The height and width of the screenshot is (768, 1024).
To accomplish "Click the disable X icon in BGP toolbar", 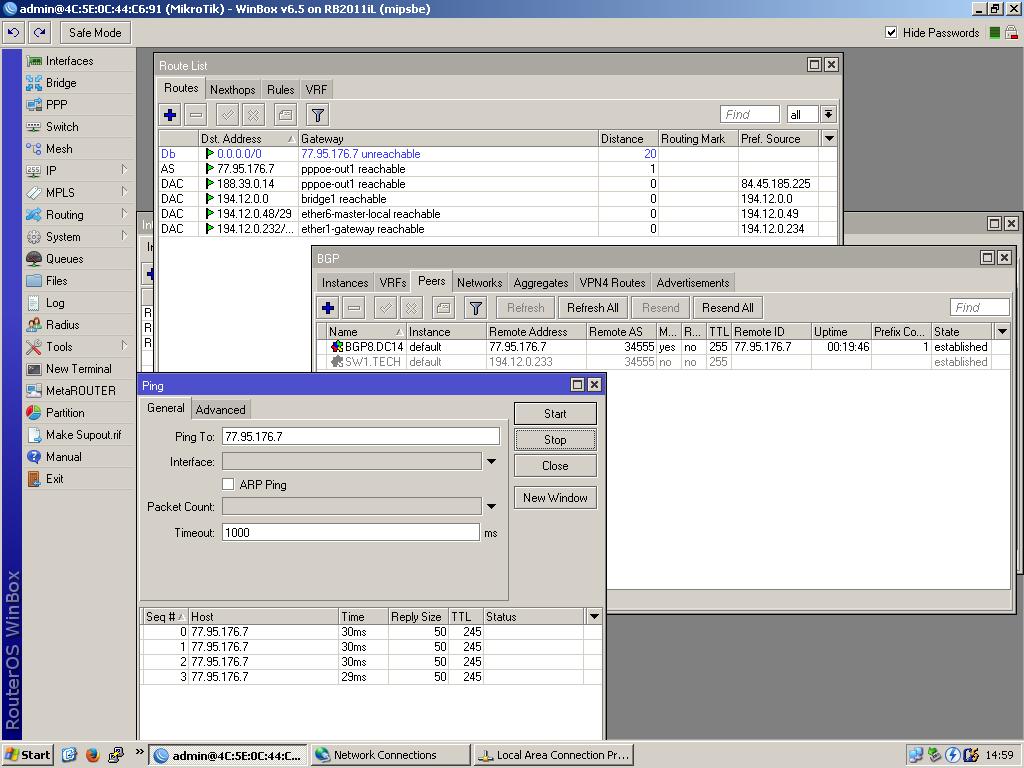I will (411, 308).
